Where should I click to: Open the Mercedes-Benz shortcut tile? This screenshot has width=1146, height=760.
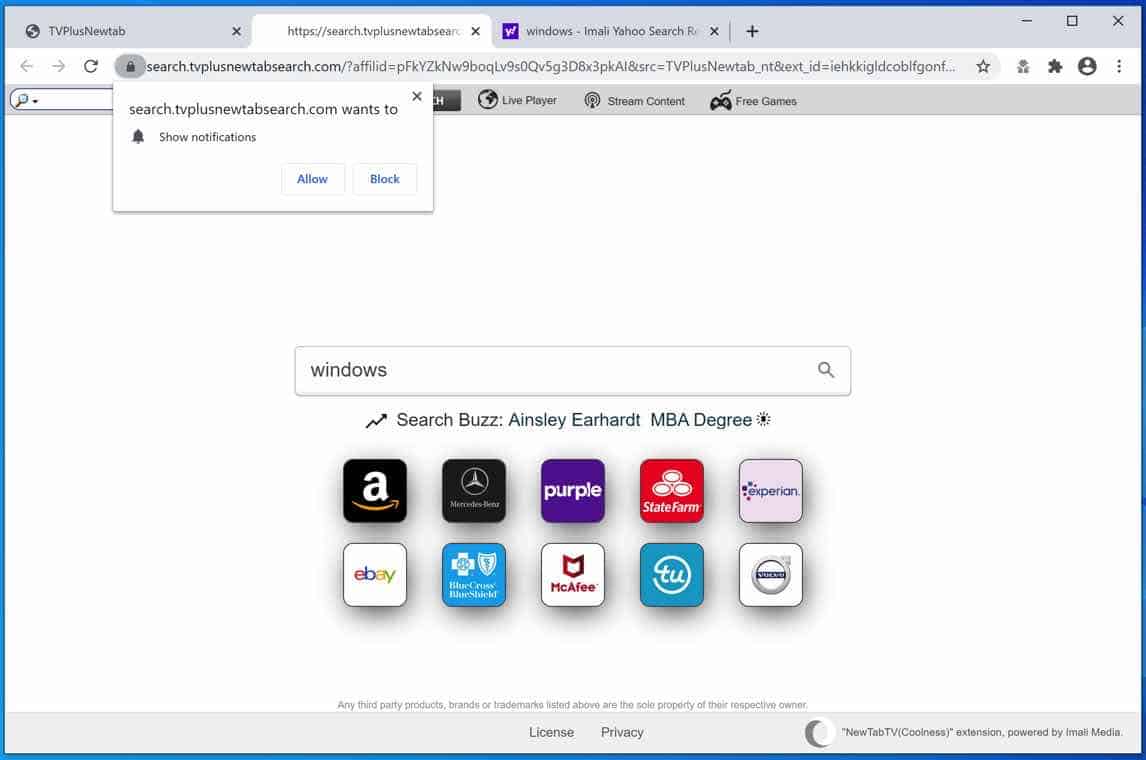coord(474,490)
